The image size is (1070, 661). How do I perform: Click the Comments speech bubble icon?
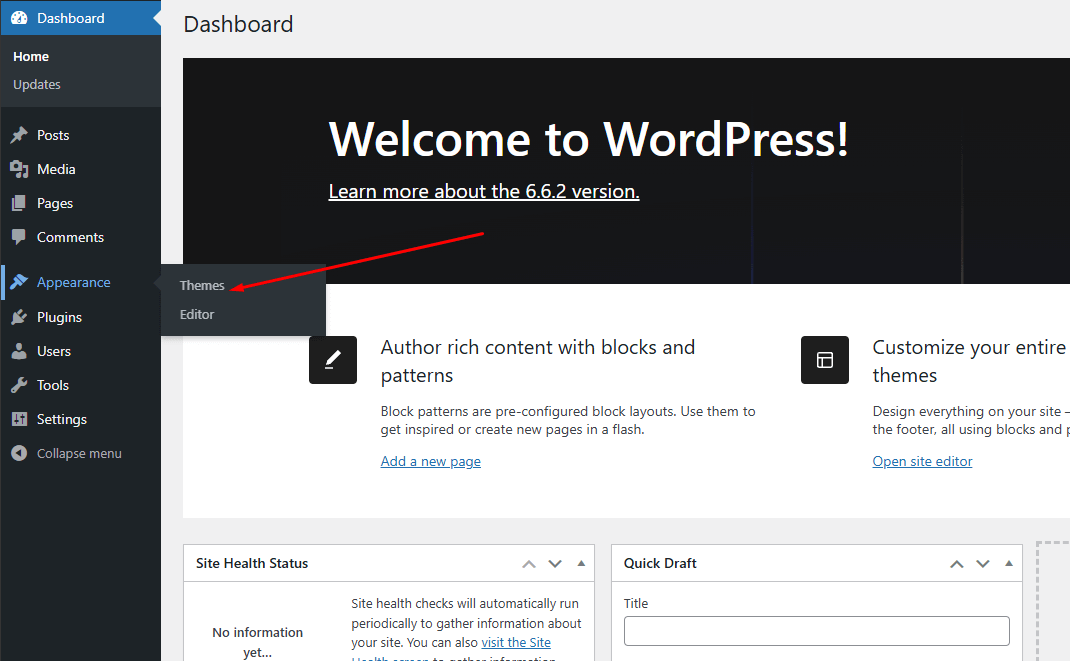[19, 237]
